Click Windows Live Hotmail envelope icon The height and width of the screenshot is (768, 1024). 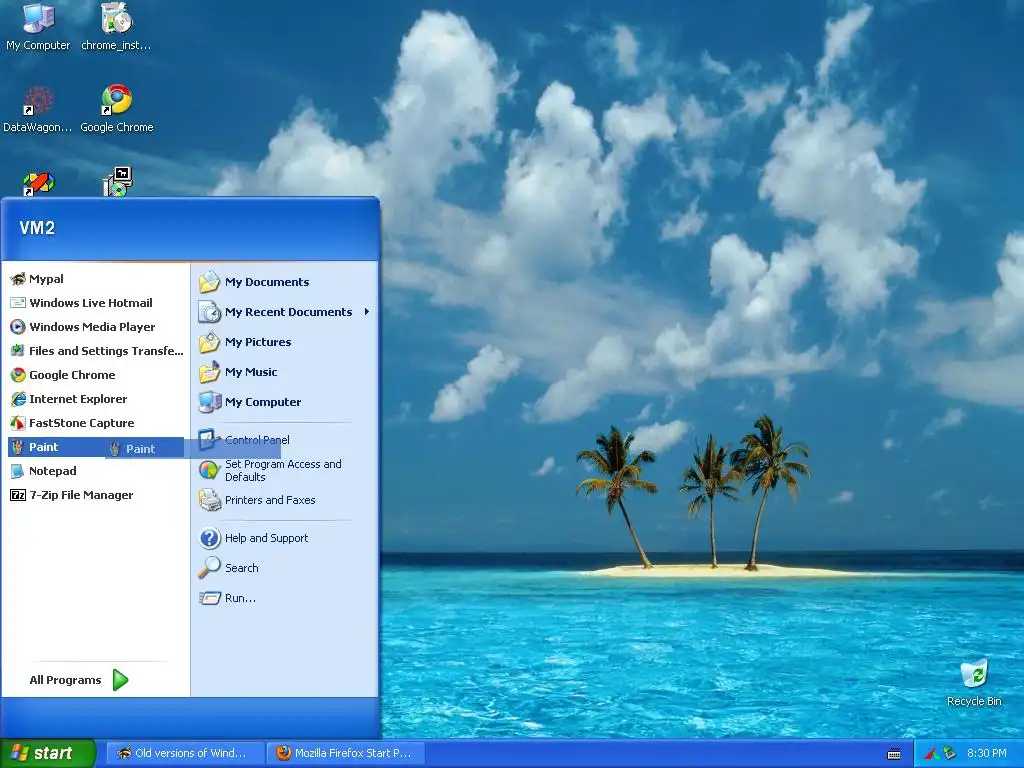(x=18, y=303)
